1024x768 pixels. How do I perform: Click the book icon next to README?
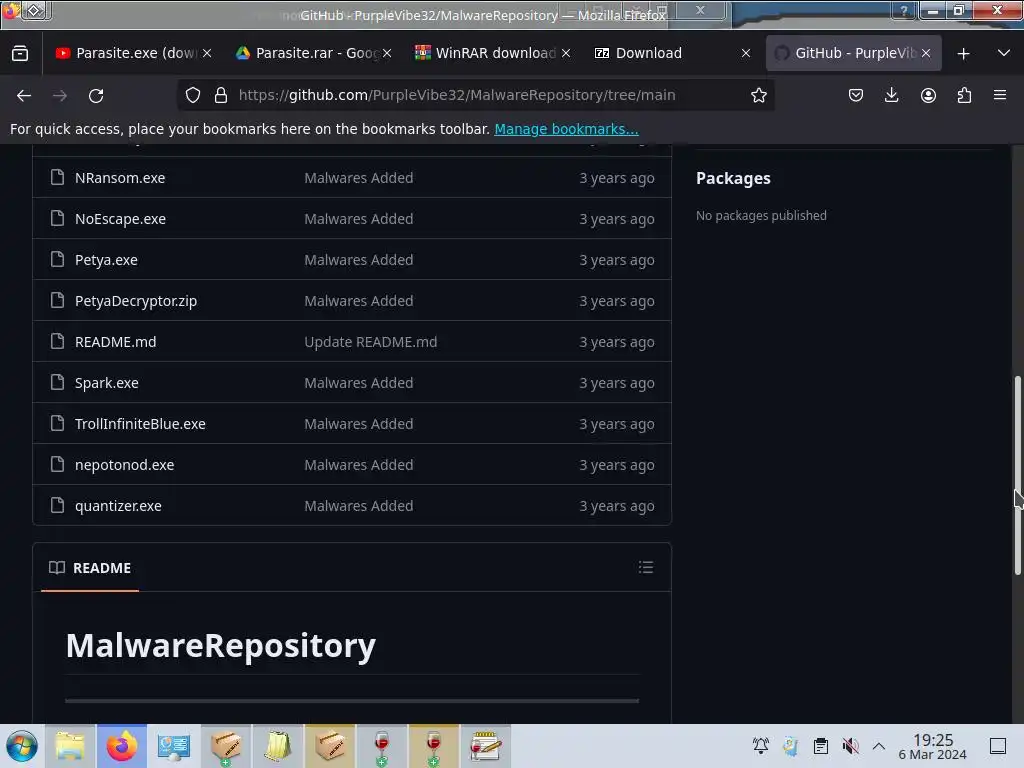point(57,568)
